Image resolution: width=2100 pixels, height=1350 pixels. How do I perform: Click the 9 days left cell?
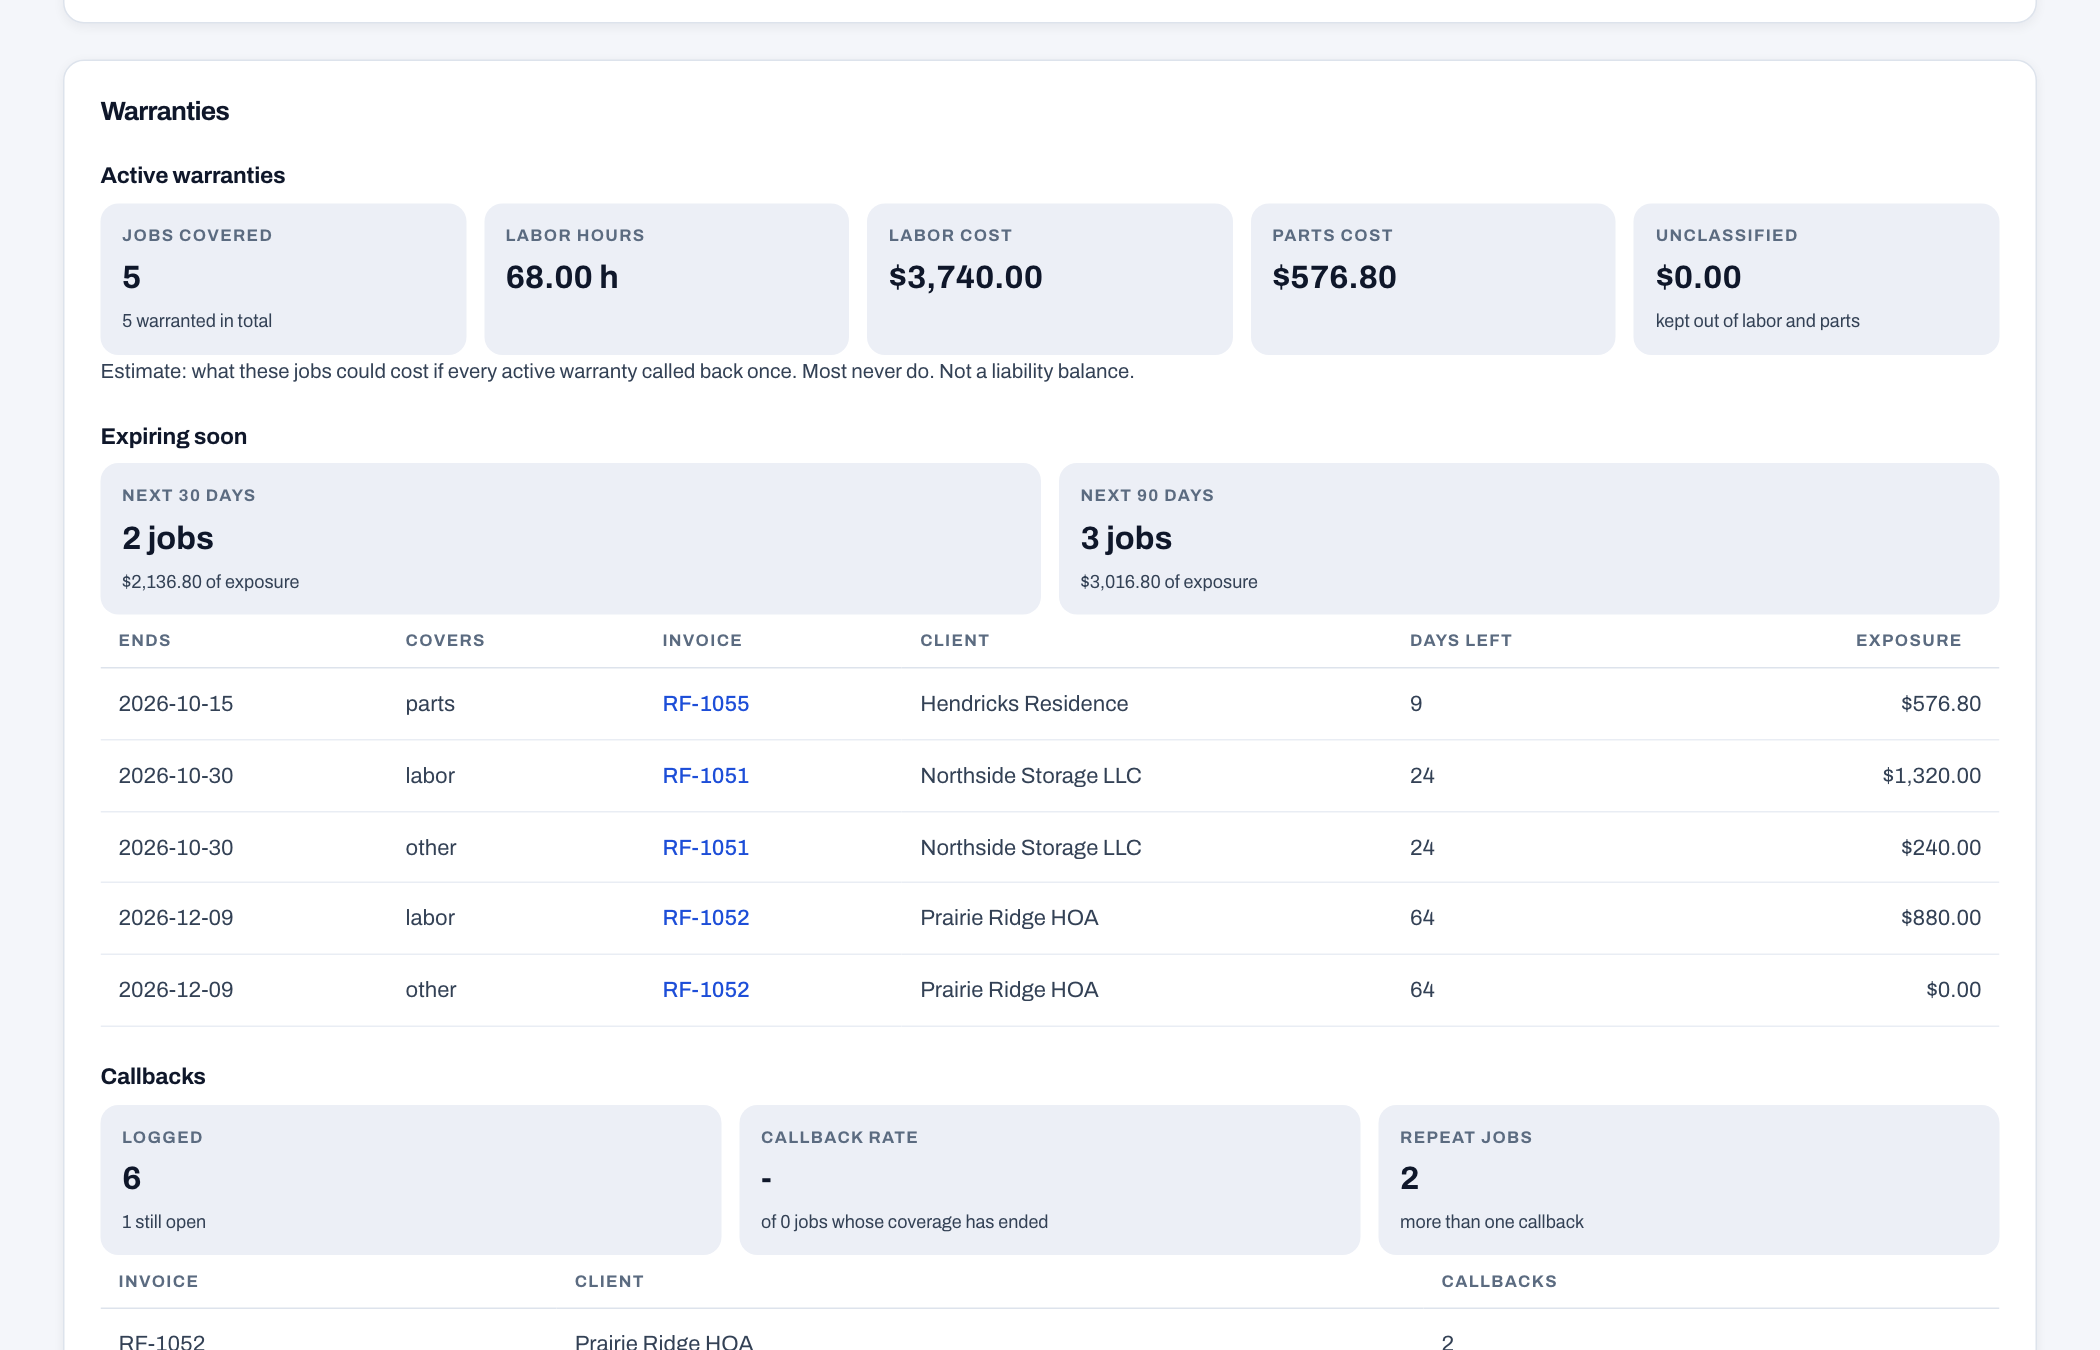point(1416,704)
